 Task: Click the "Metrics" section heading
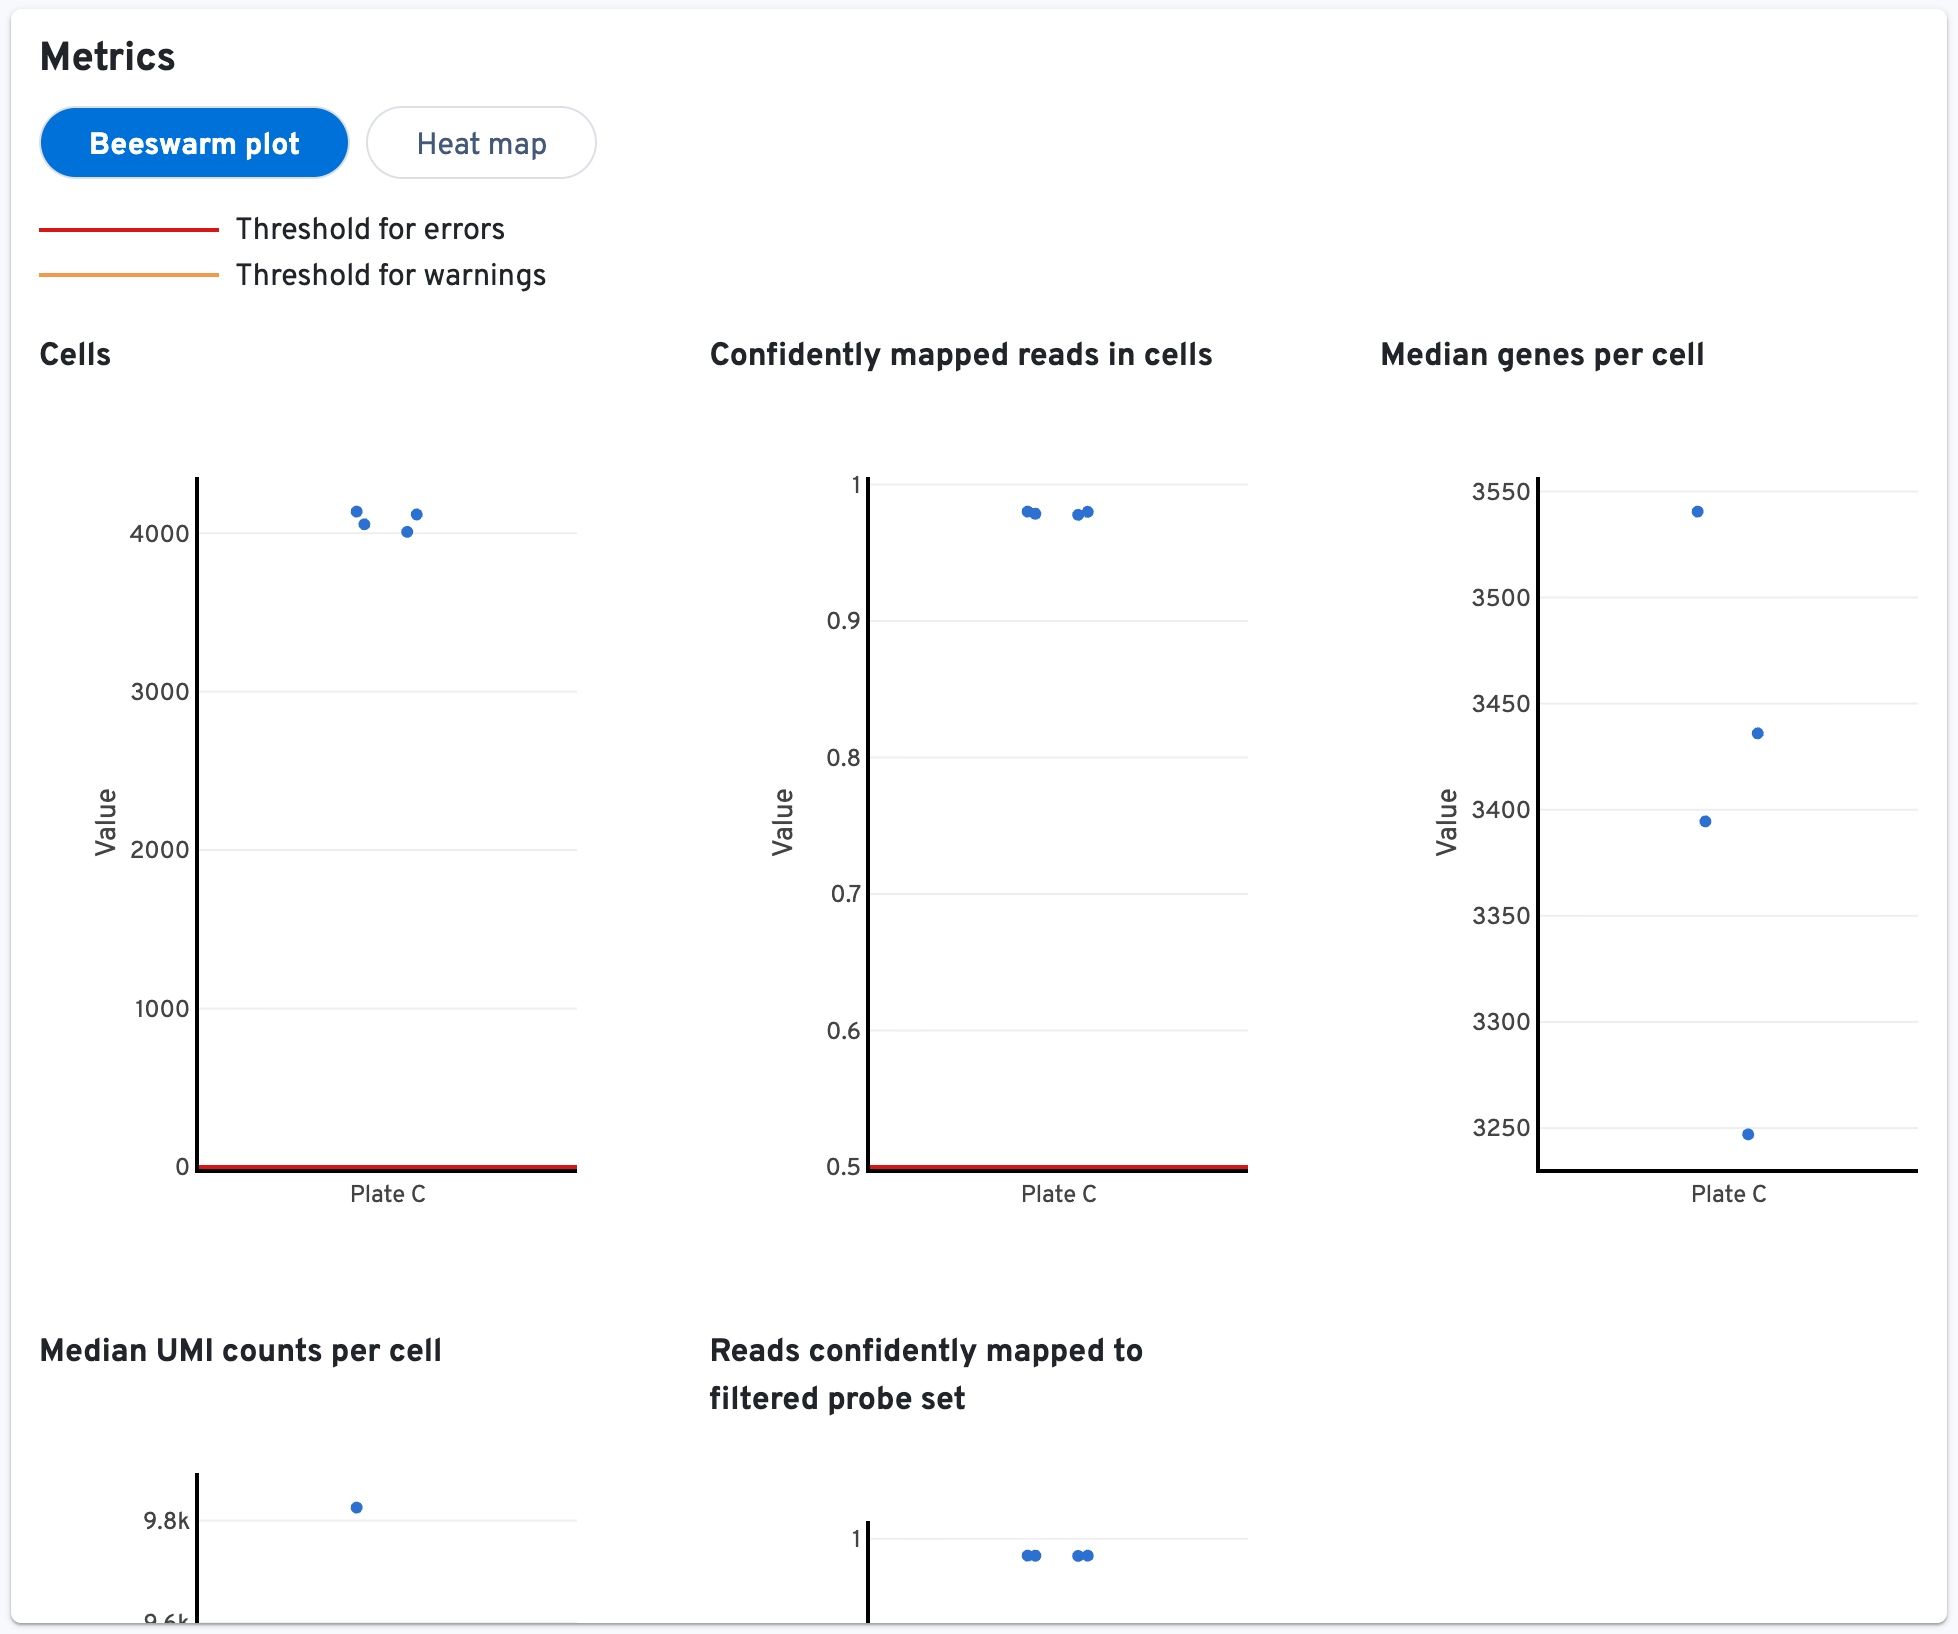(x=108, y=57)
